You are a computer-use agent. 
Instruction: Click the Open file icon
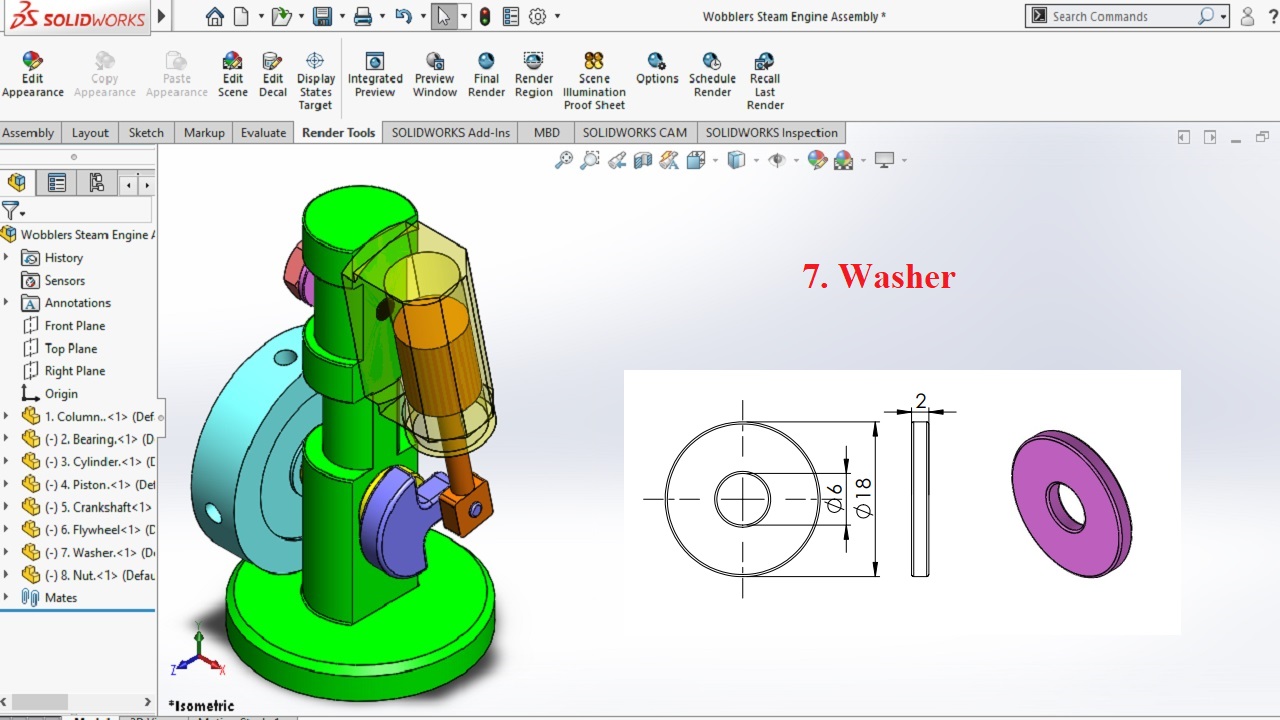tap(281, 16)
